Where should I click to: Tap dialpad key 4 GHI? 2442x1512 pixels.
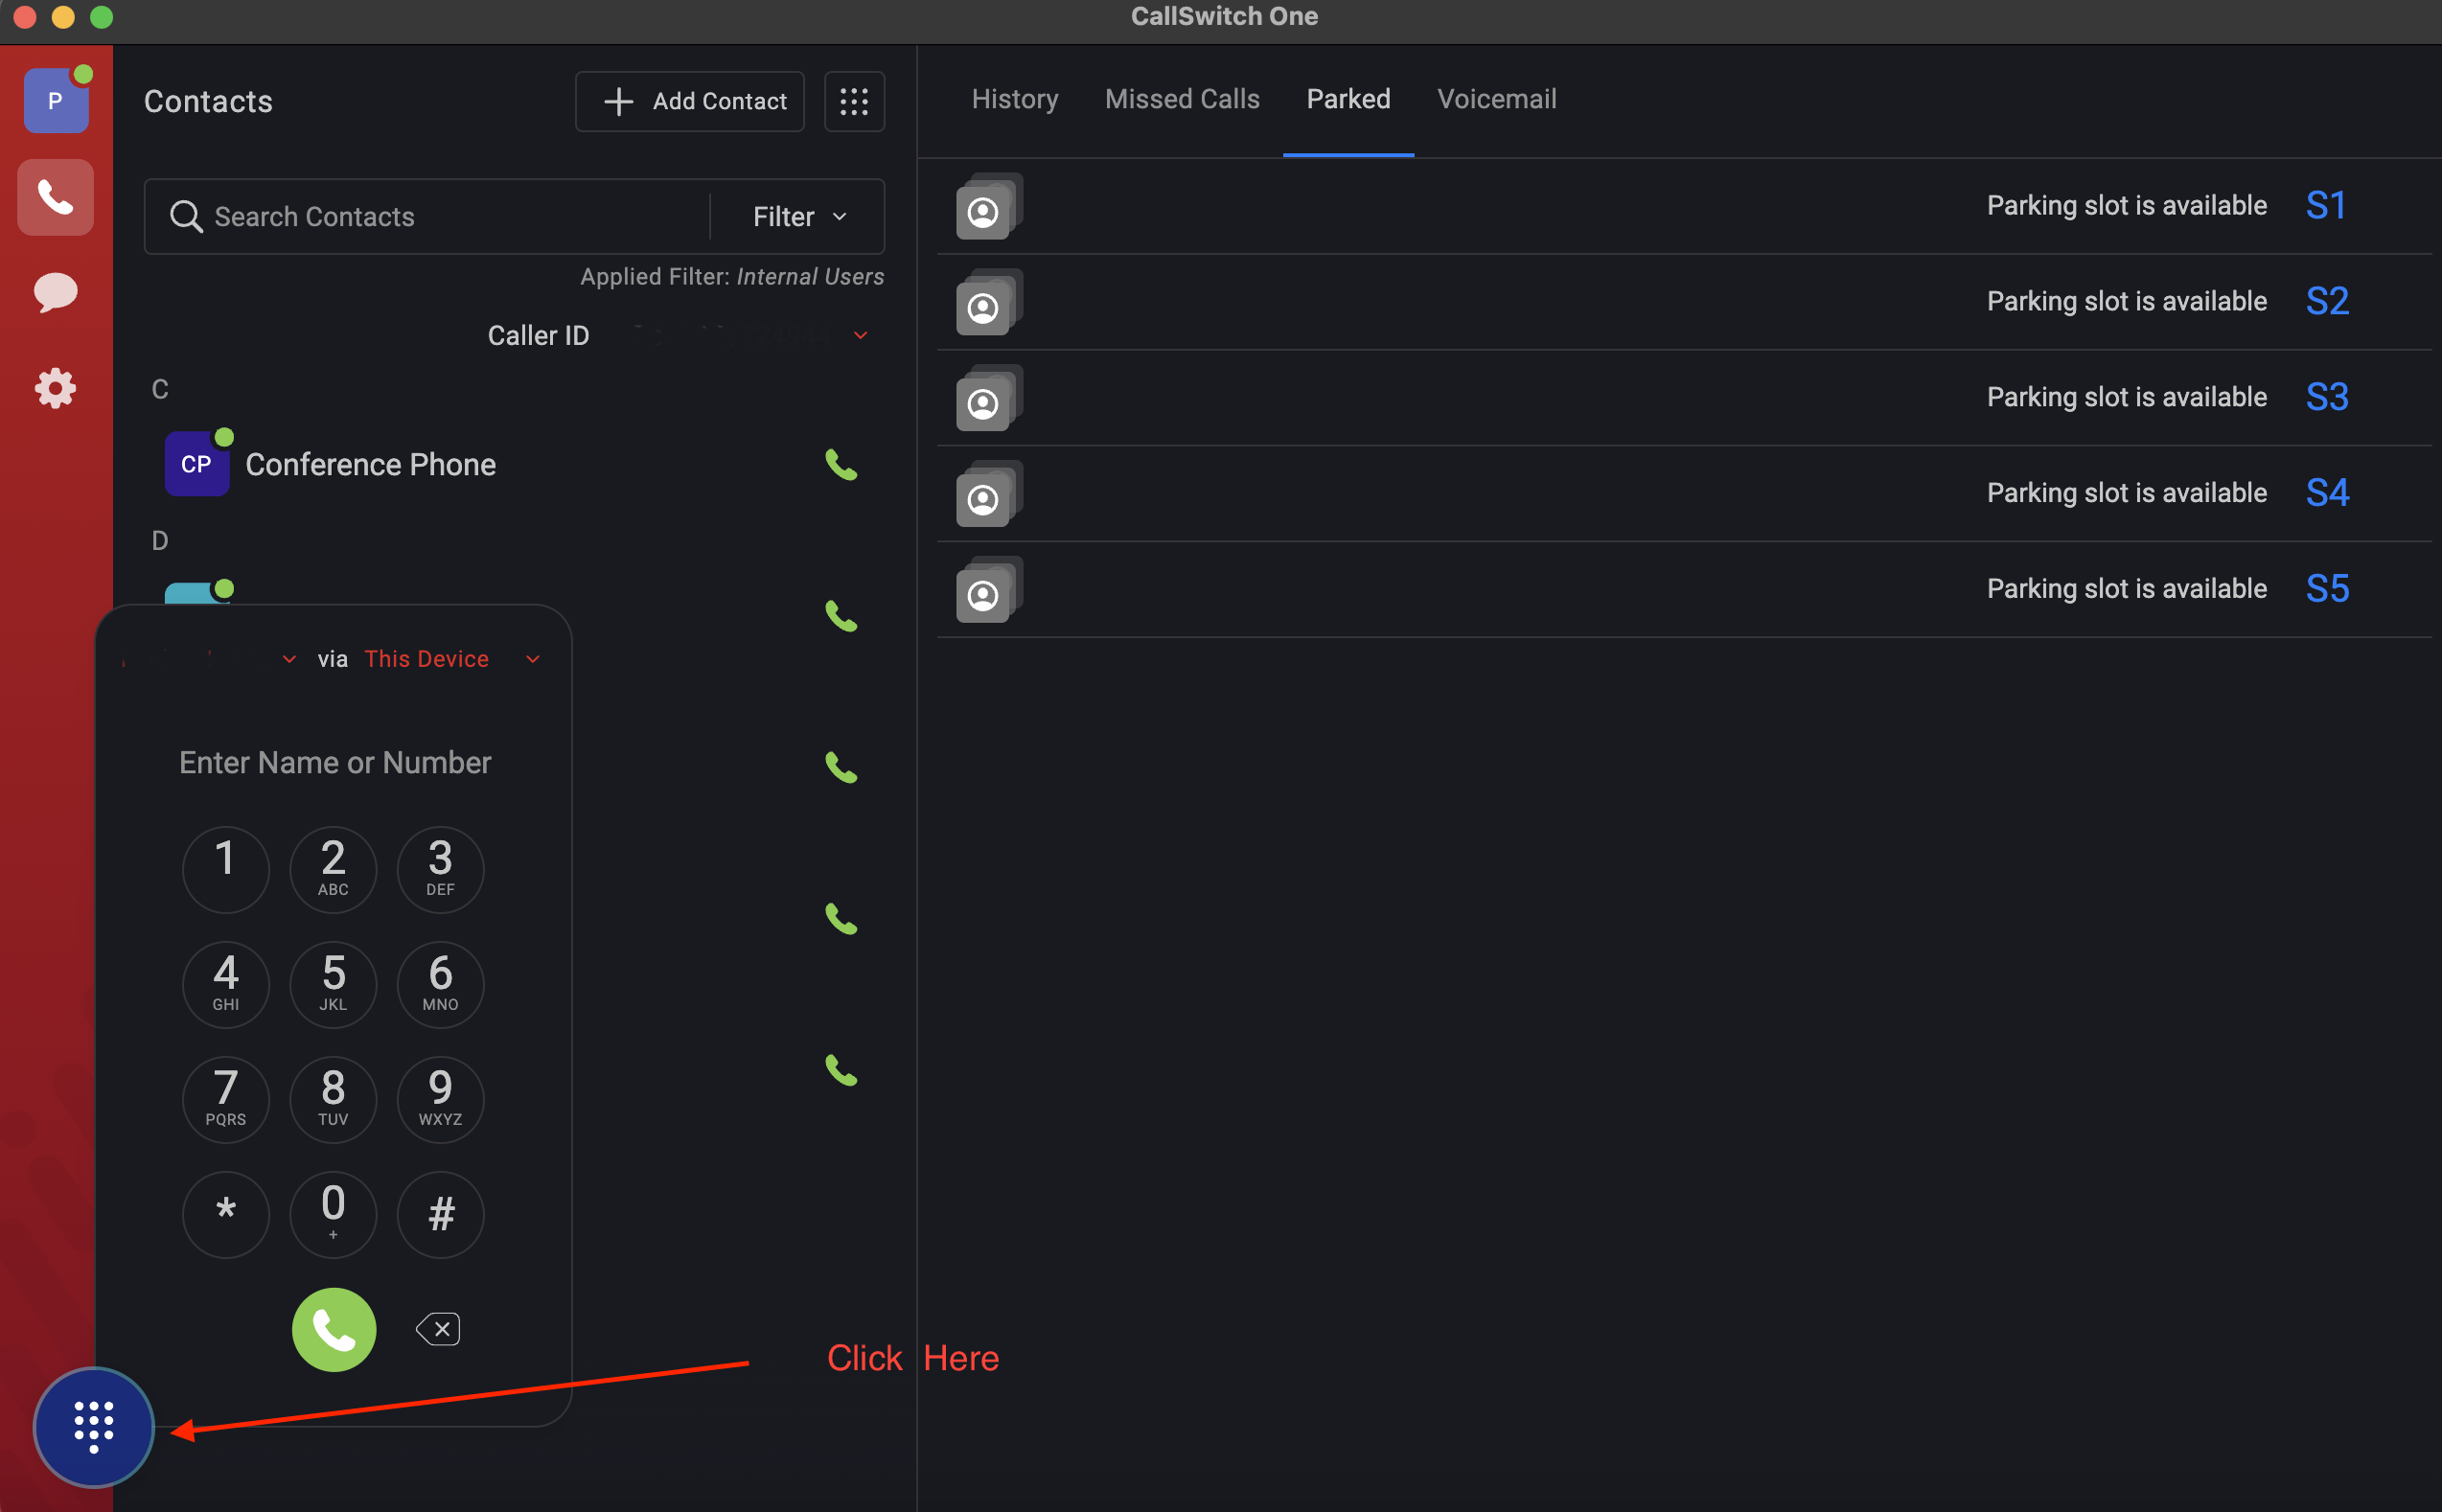click(x=226, y=984)
